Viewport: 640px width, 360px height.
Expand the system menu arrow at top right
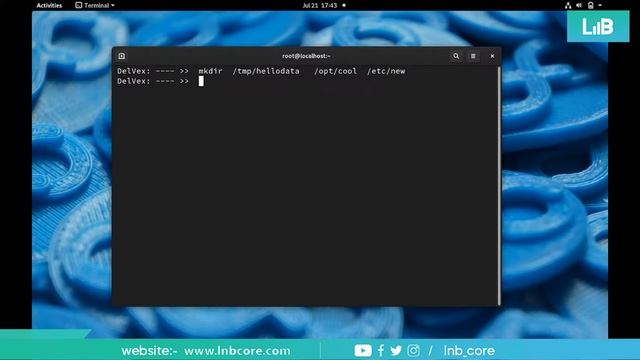(x=600, y=5)
